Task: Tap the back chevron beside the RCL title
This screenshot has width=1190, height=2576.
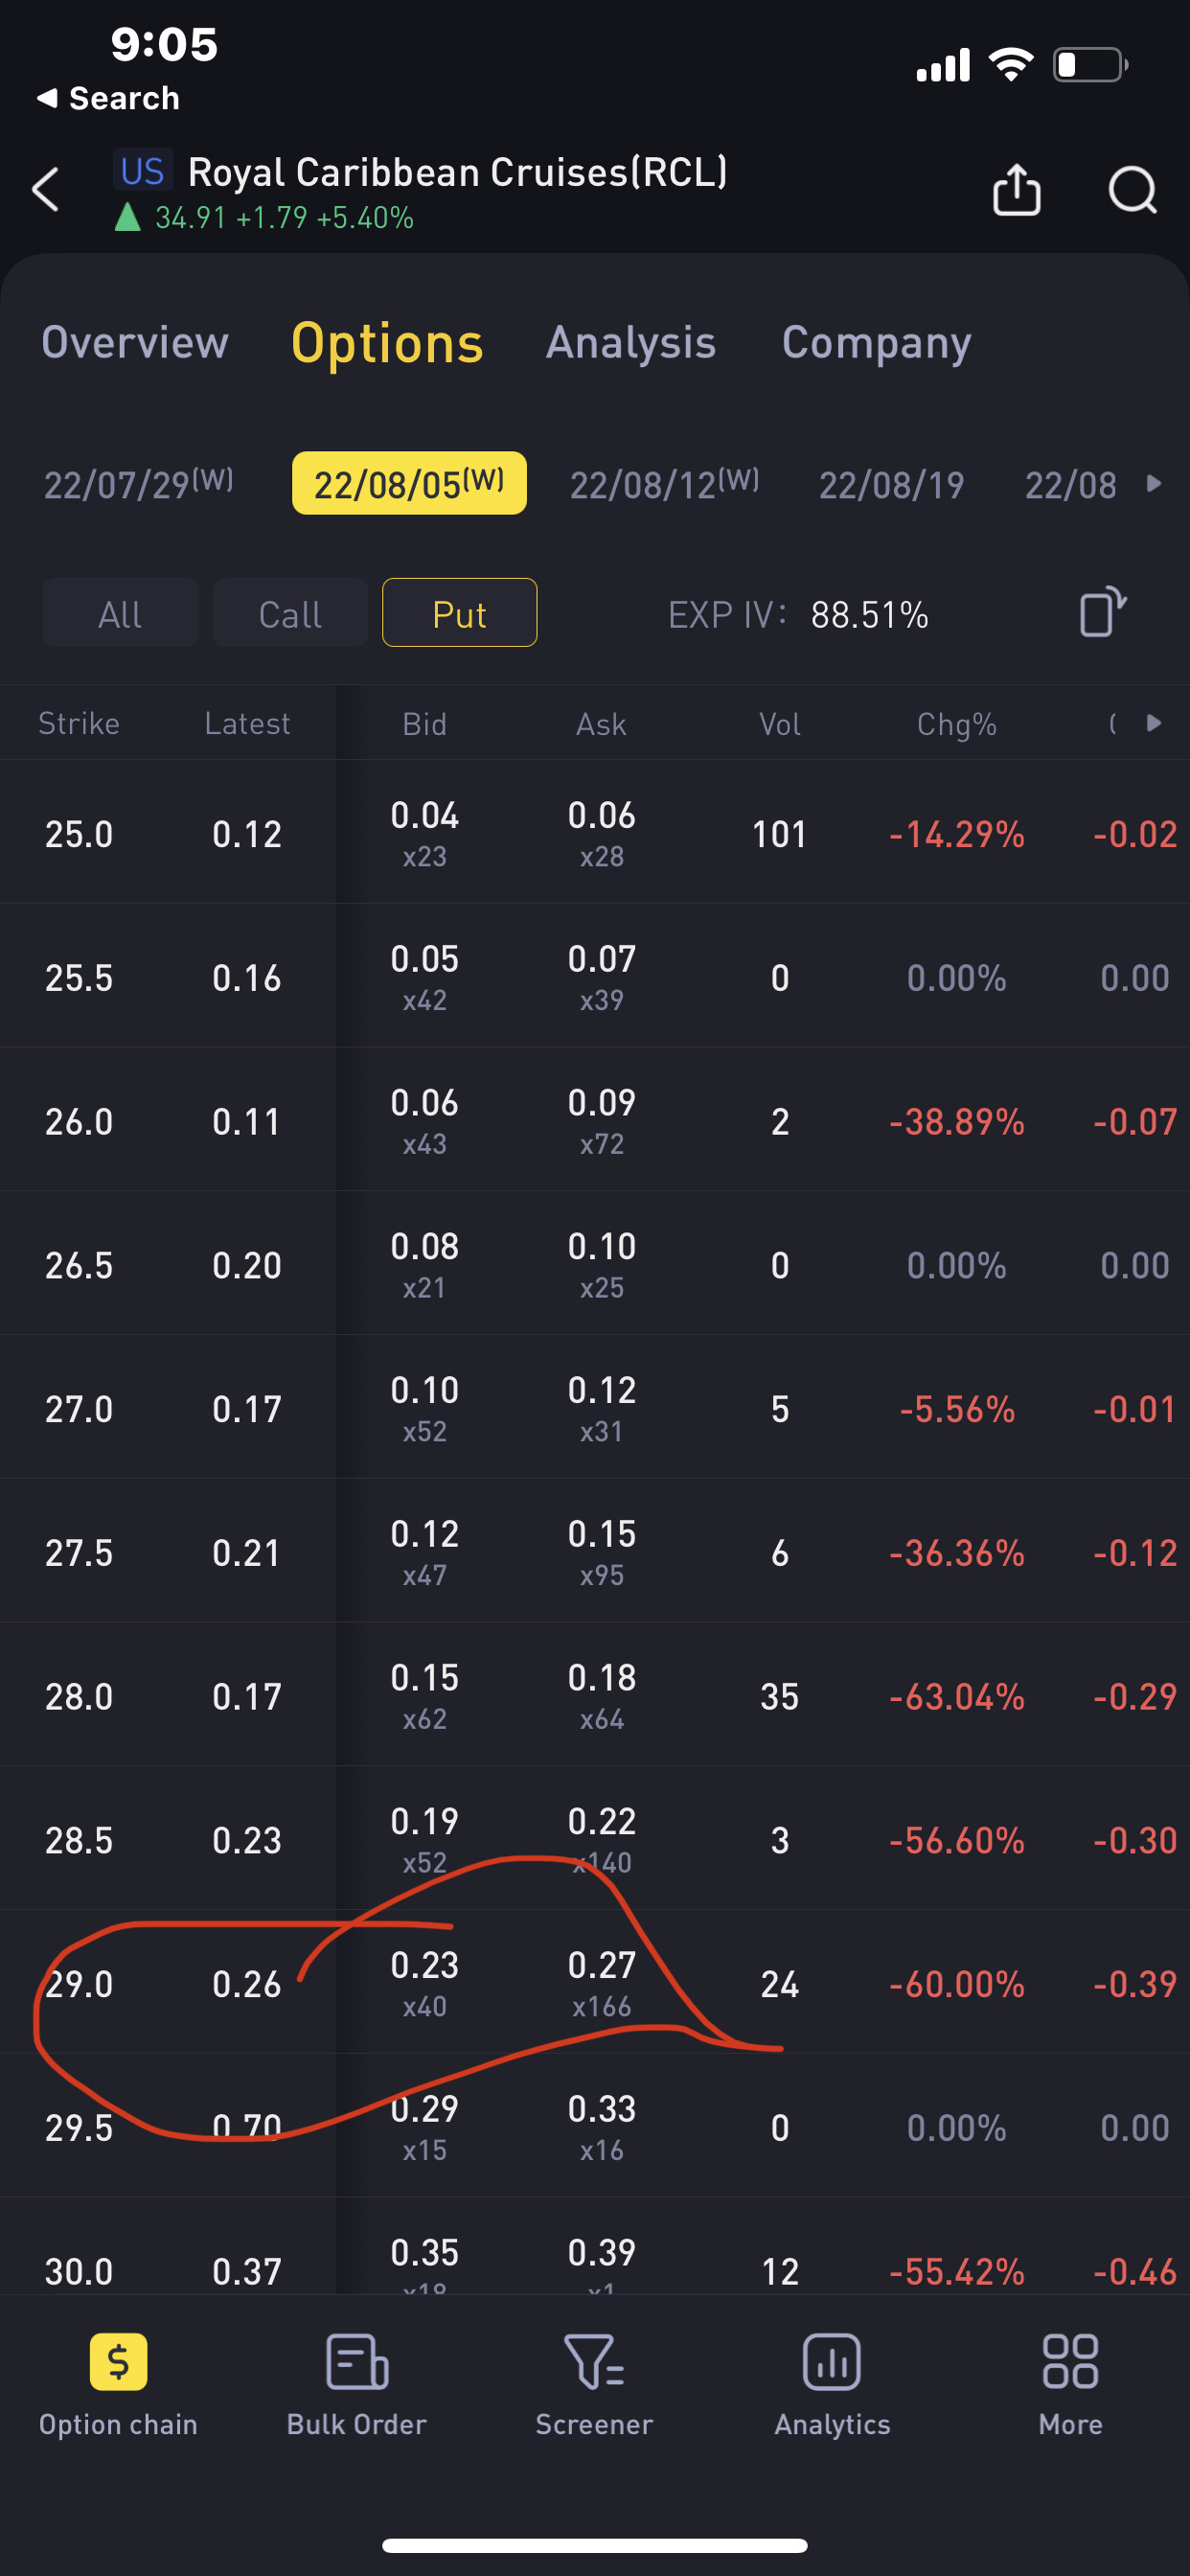Action: [x=46, y=190]
